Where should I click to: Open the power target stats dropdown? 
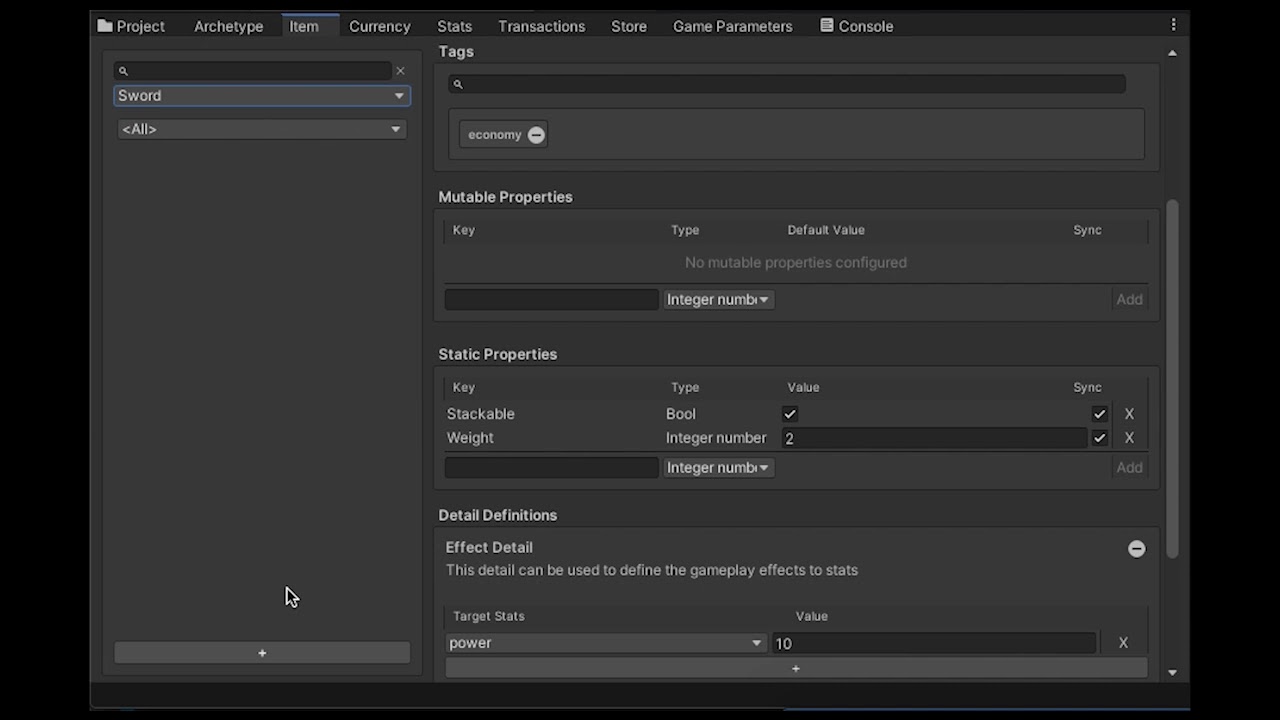[605, 643]
